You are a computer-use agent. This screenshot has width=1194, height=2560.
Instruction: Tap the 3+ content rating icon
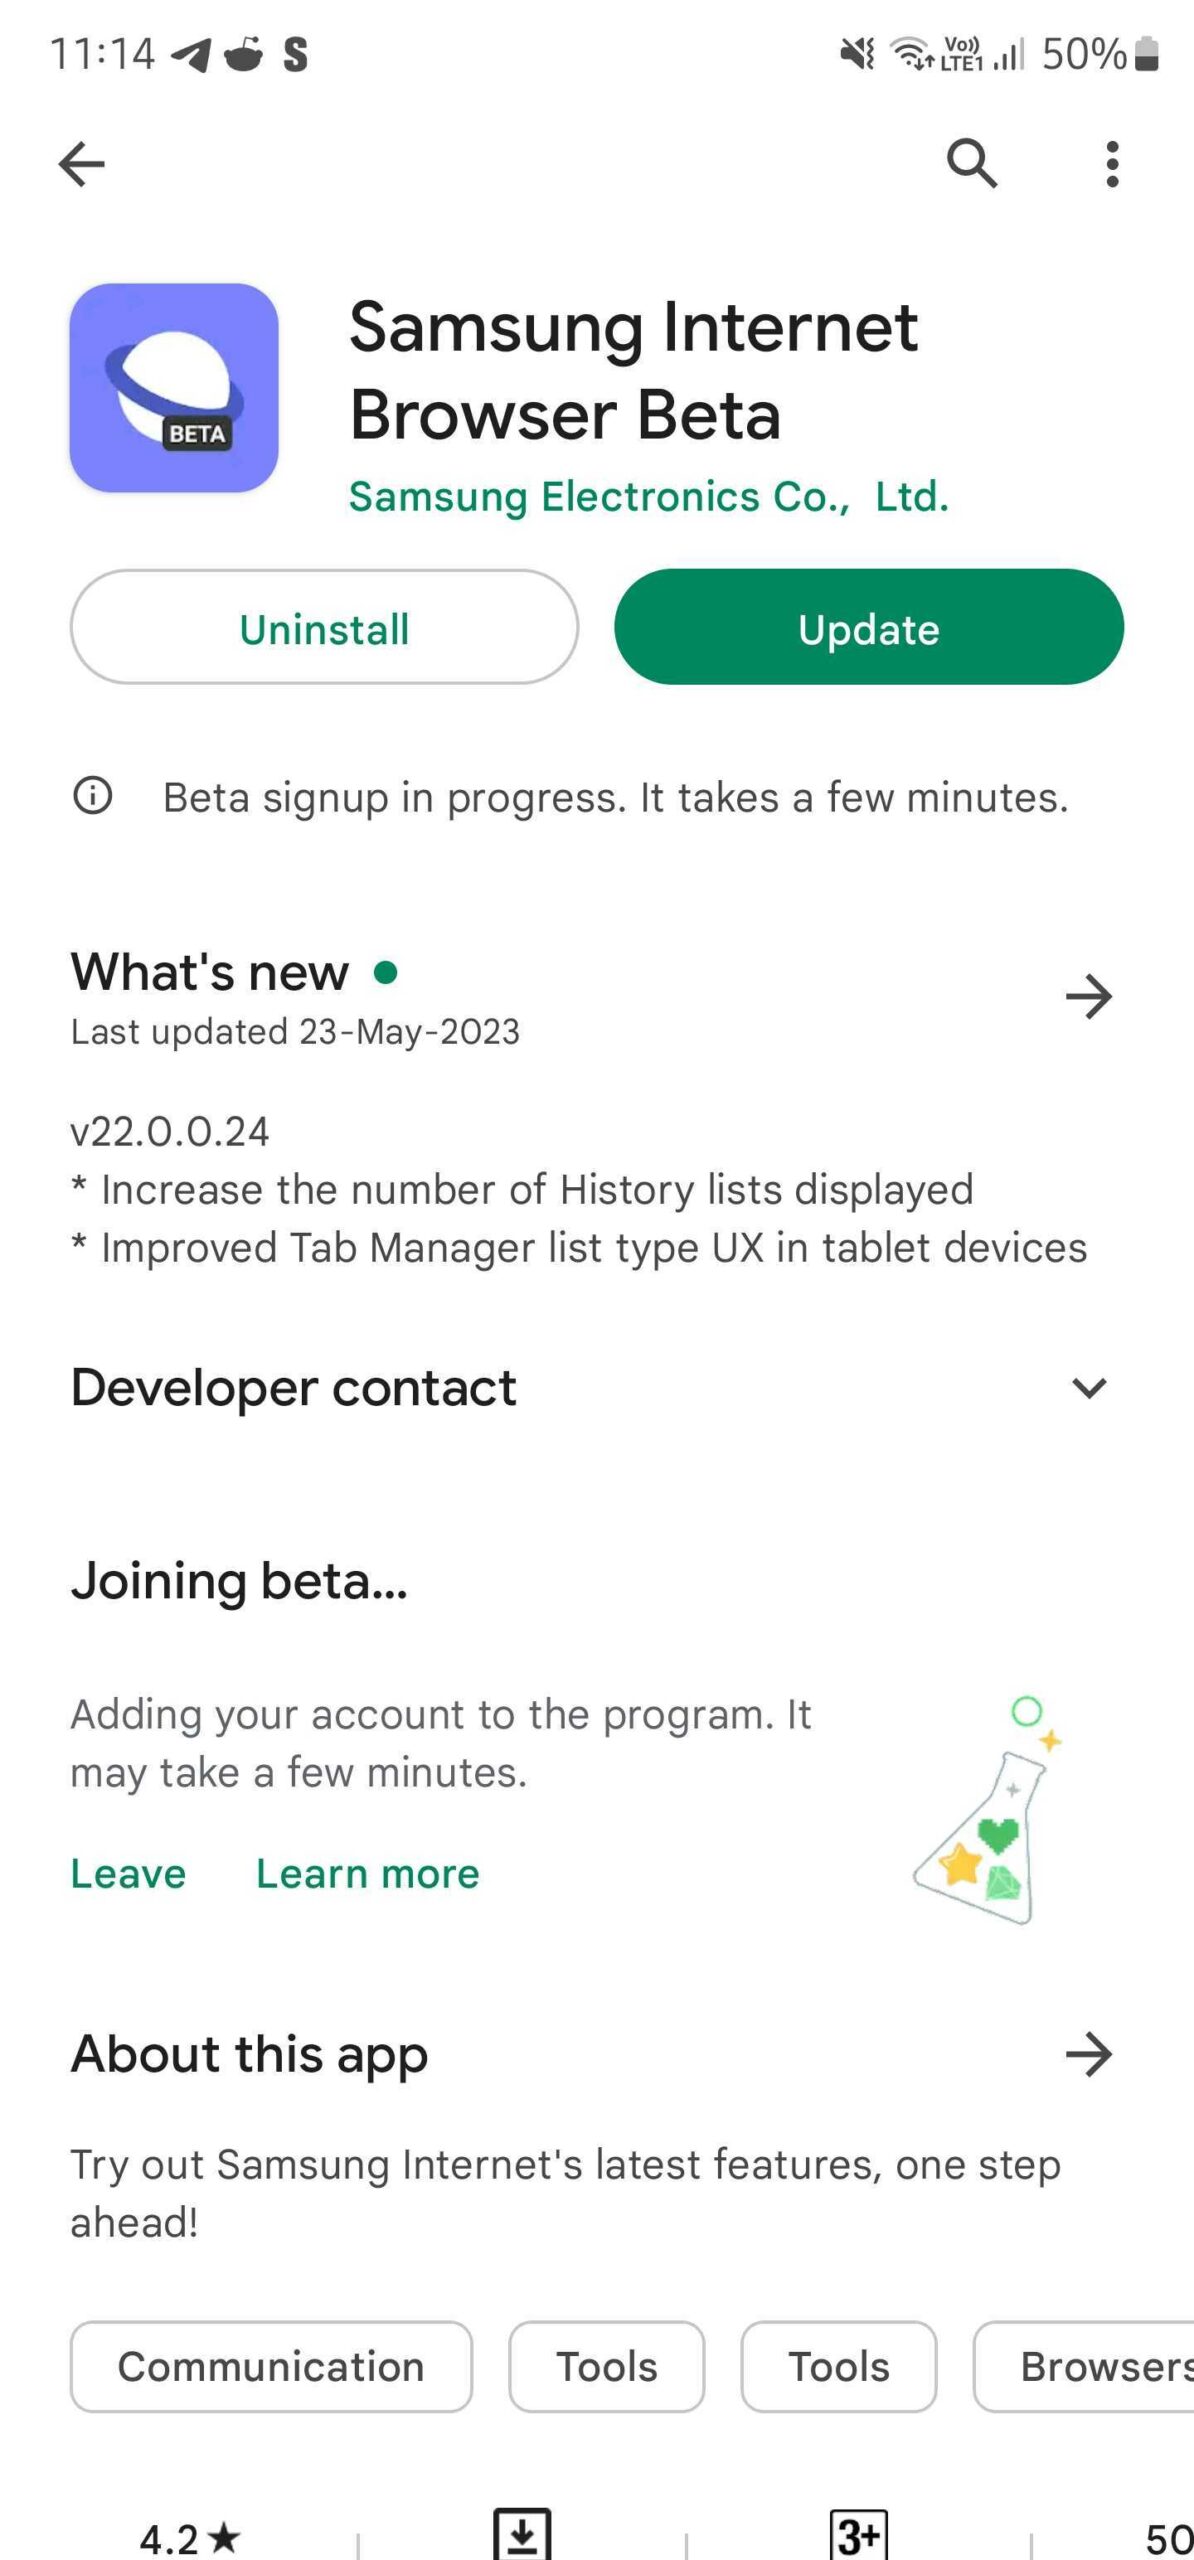point(858,2535)
